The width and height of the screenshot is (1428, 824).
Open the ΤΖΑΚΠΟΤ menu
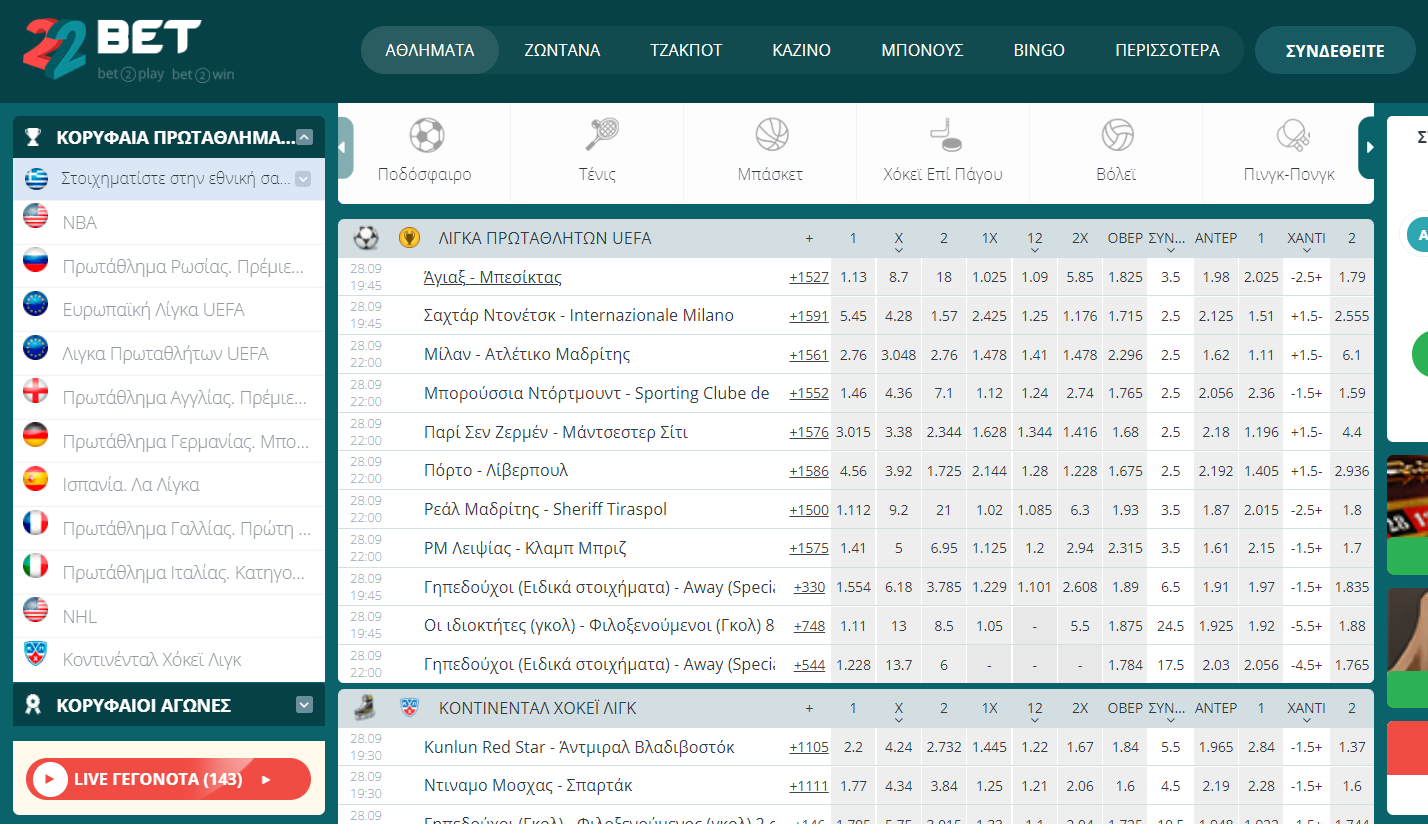(686, 50)
